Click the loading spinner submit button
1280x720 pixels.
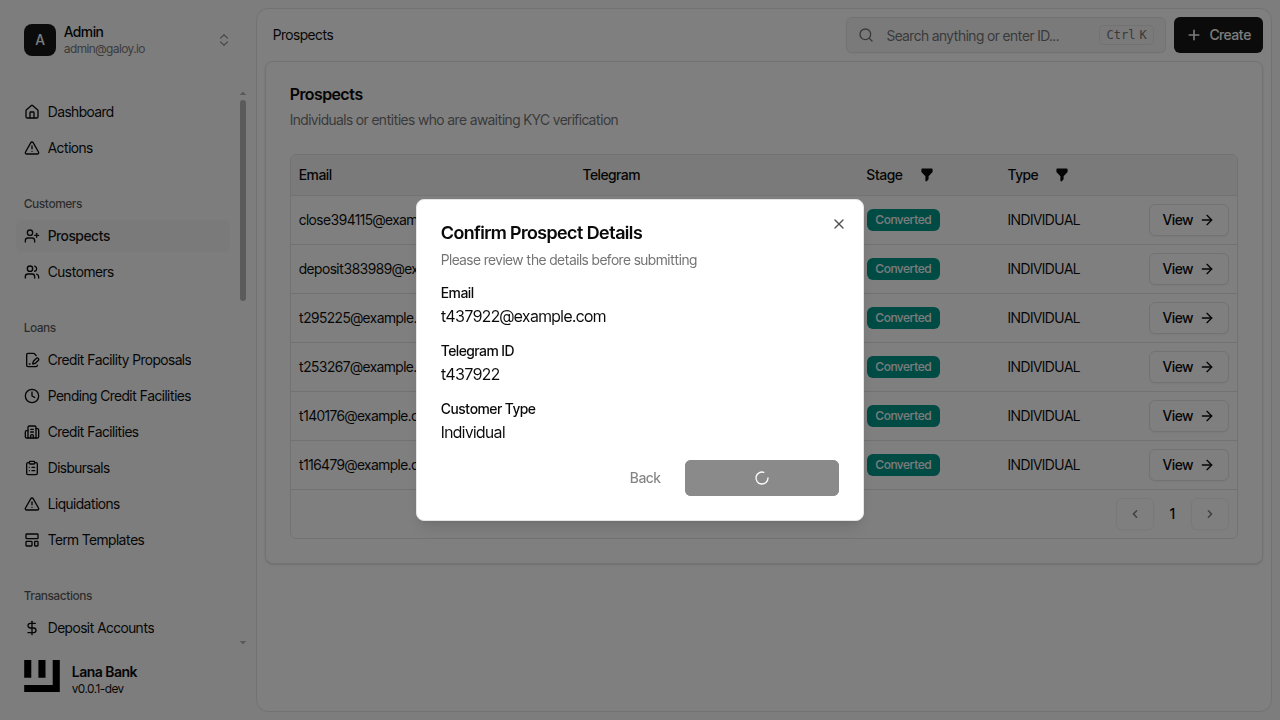(761, 478)
